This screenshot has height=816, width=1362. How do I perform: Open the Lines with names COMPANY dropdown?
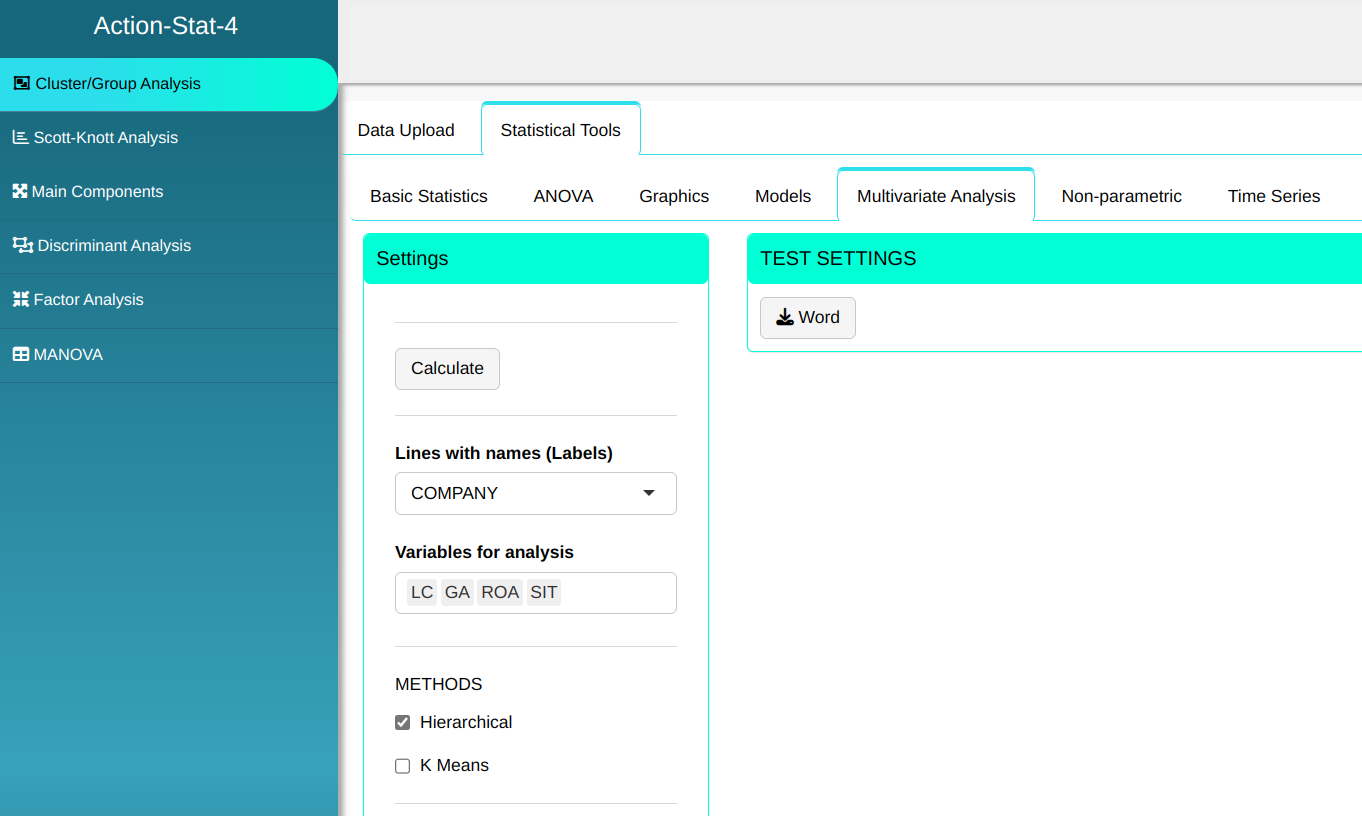pos(535,494)
